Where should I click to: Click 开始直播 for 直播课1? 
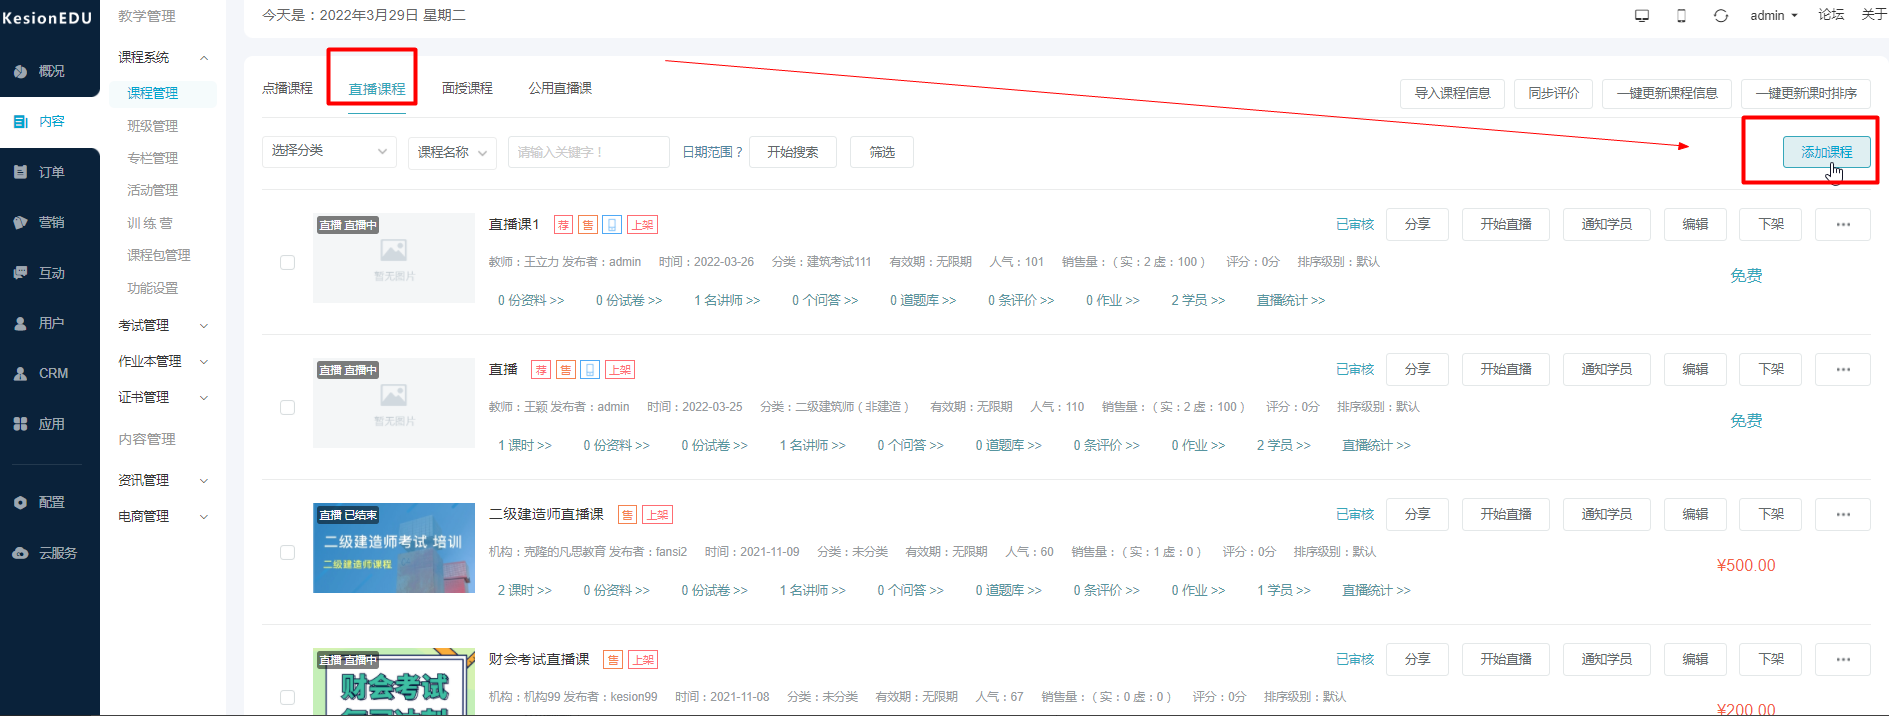tap(1506, 224)
